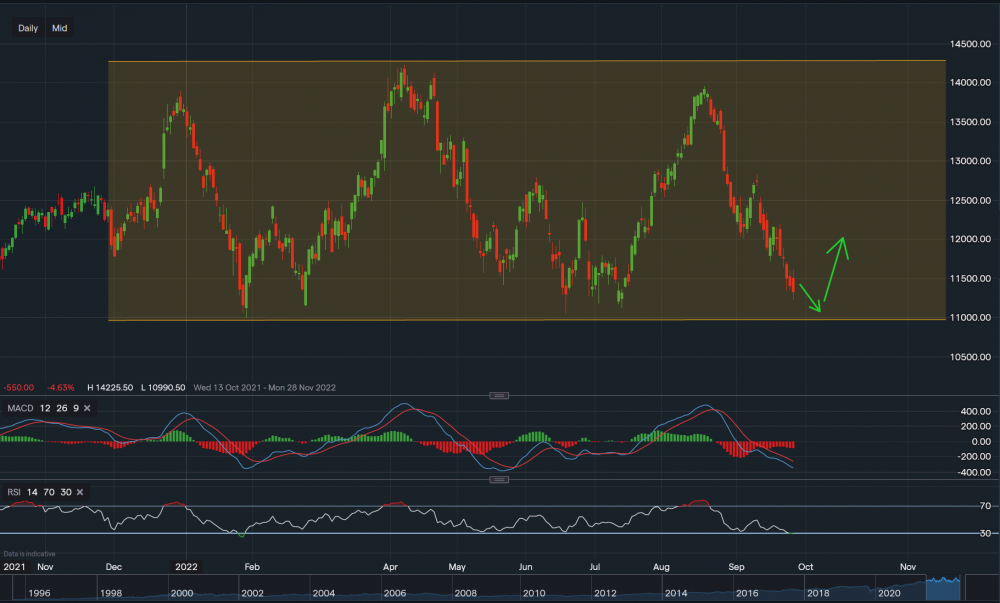
Task: Open the Daily timeframe selector
Action: (x=28, y=28)
